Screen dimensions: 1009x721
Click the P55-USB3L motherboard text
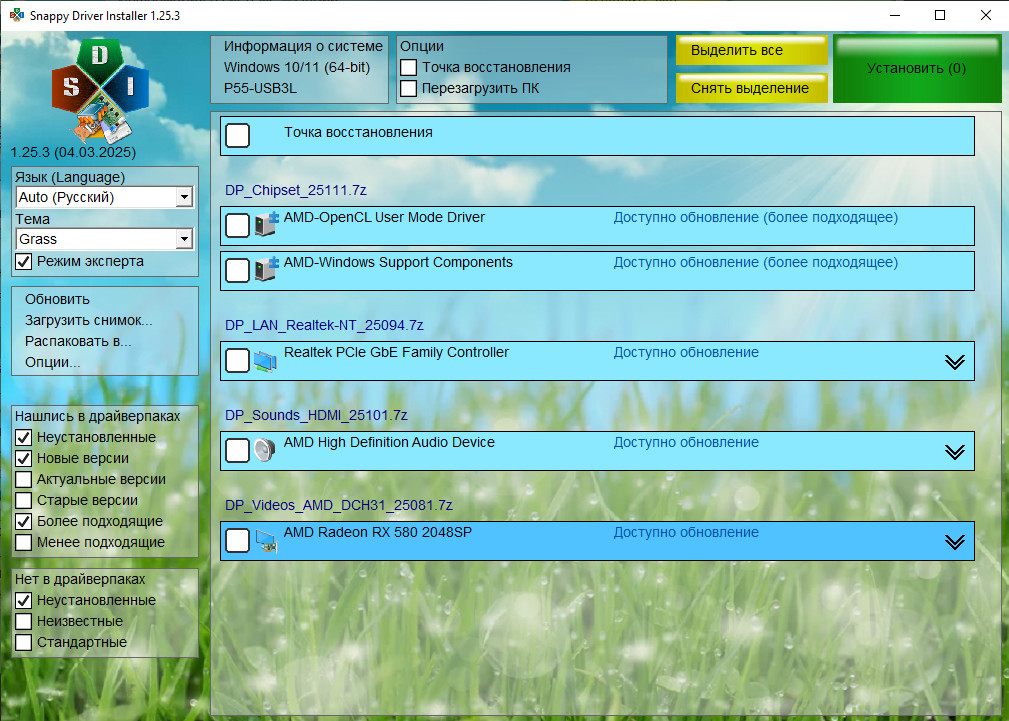click(260, 89)
